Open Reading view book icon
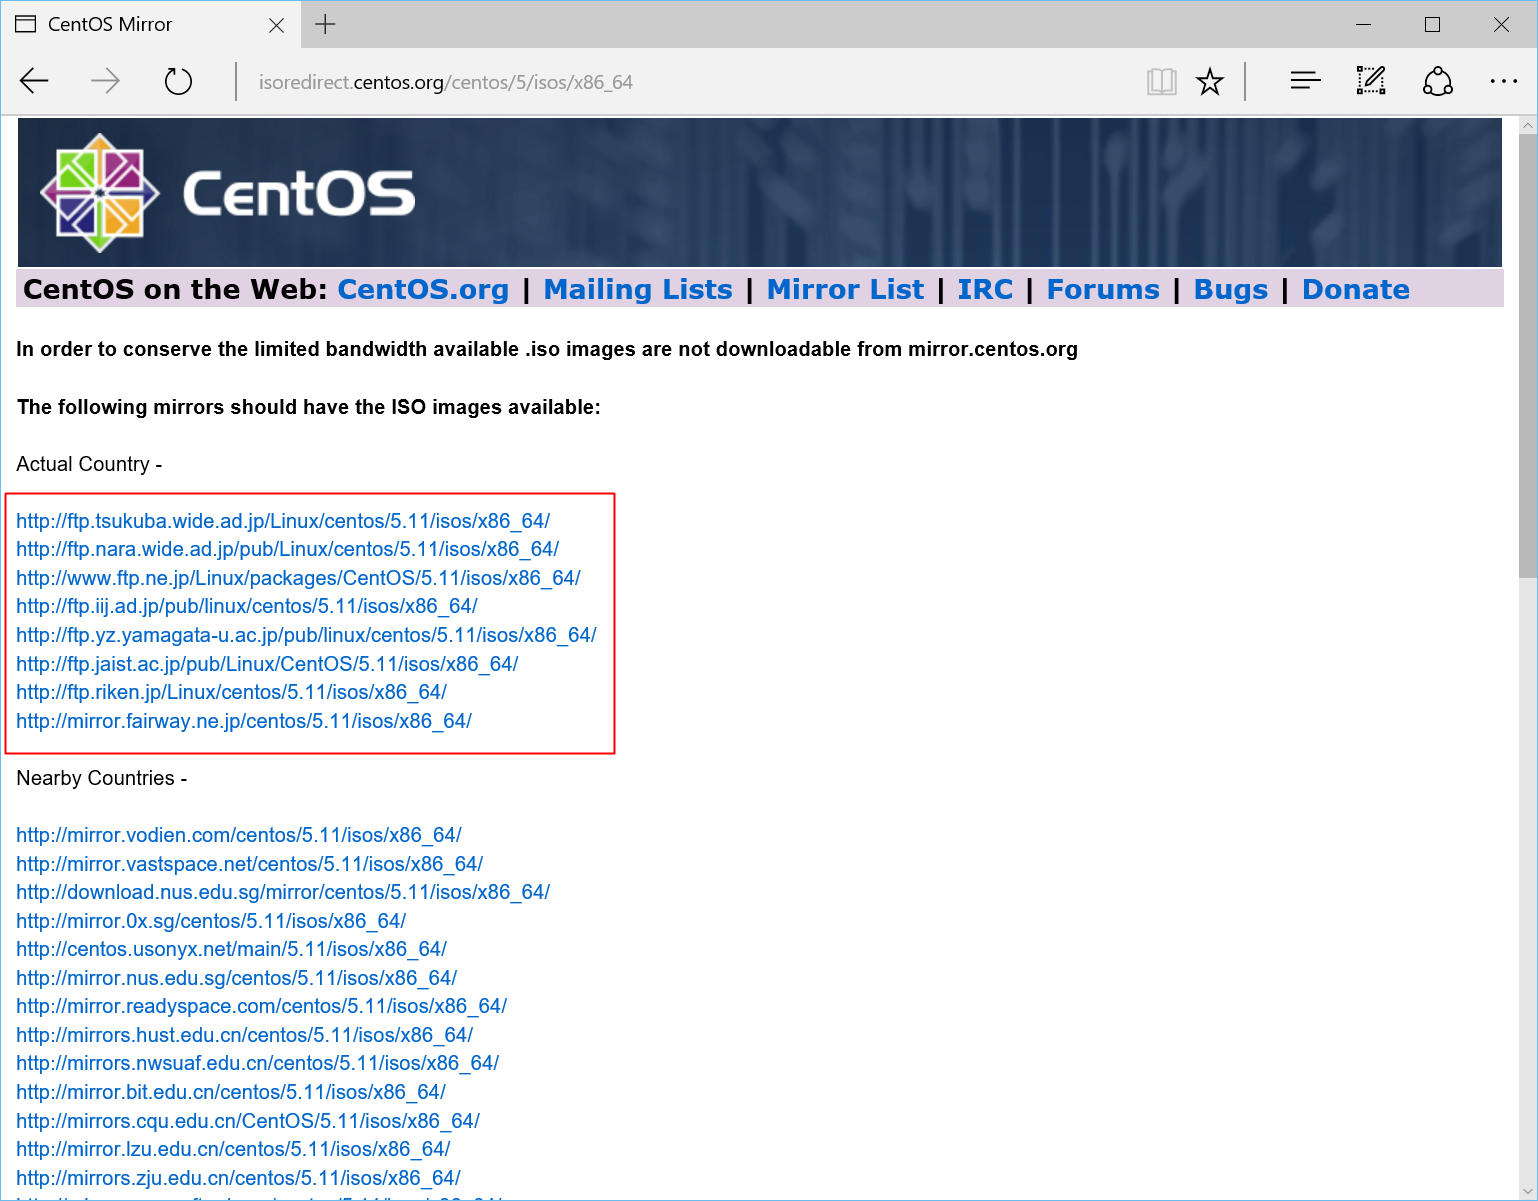The width and height of the screenshot is (1538, 1201). click(1161, 81)
